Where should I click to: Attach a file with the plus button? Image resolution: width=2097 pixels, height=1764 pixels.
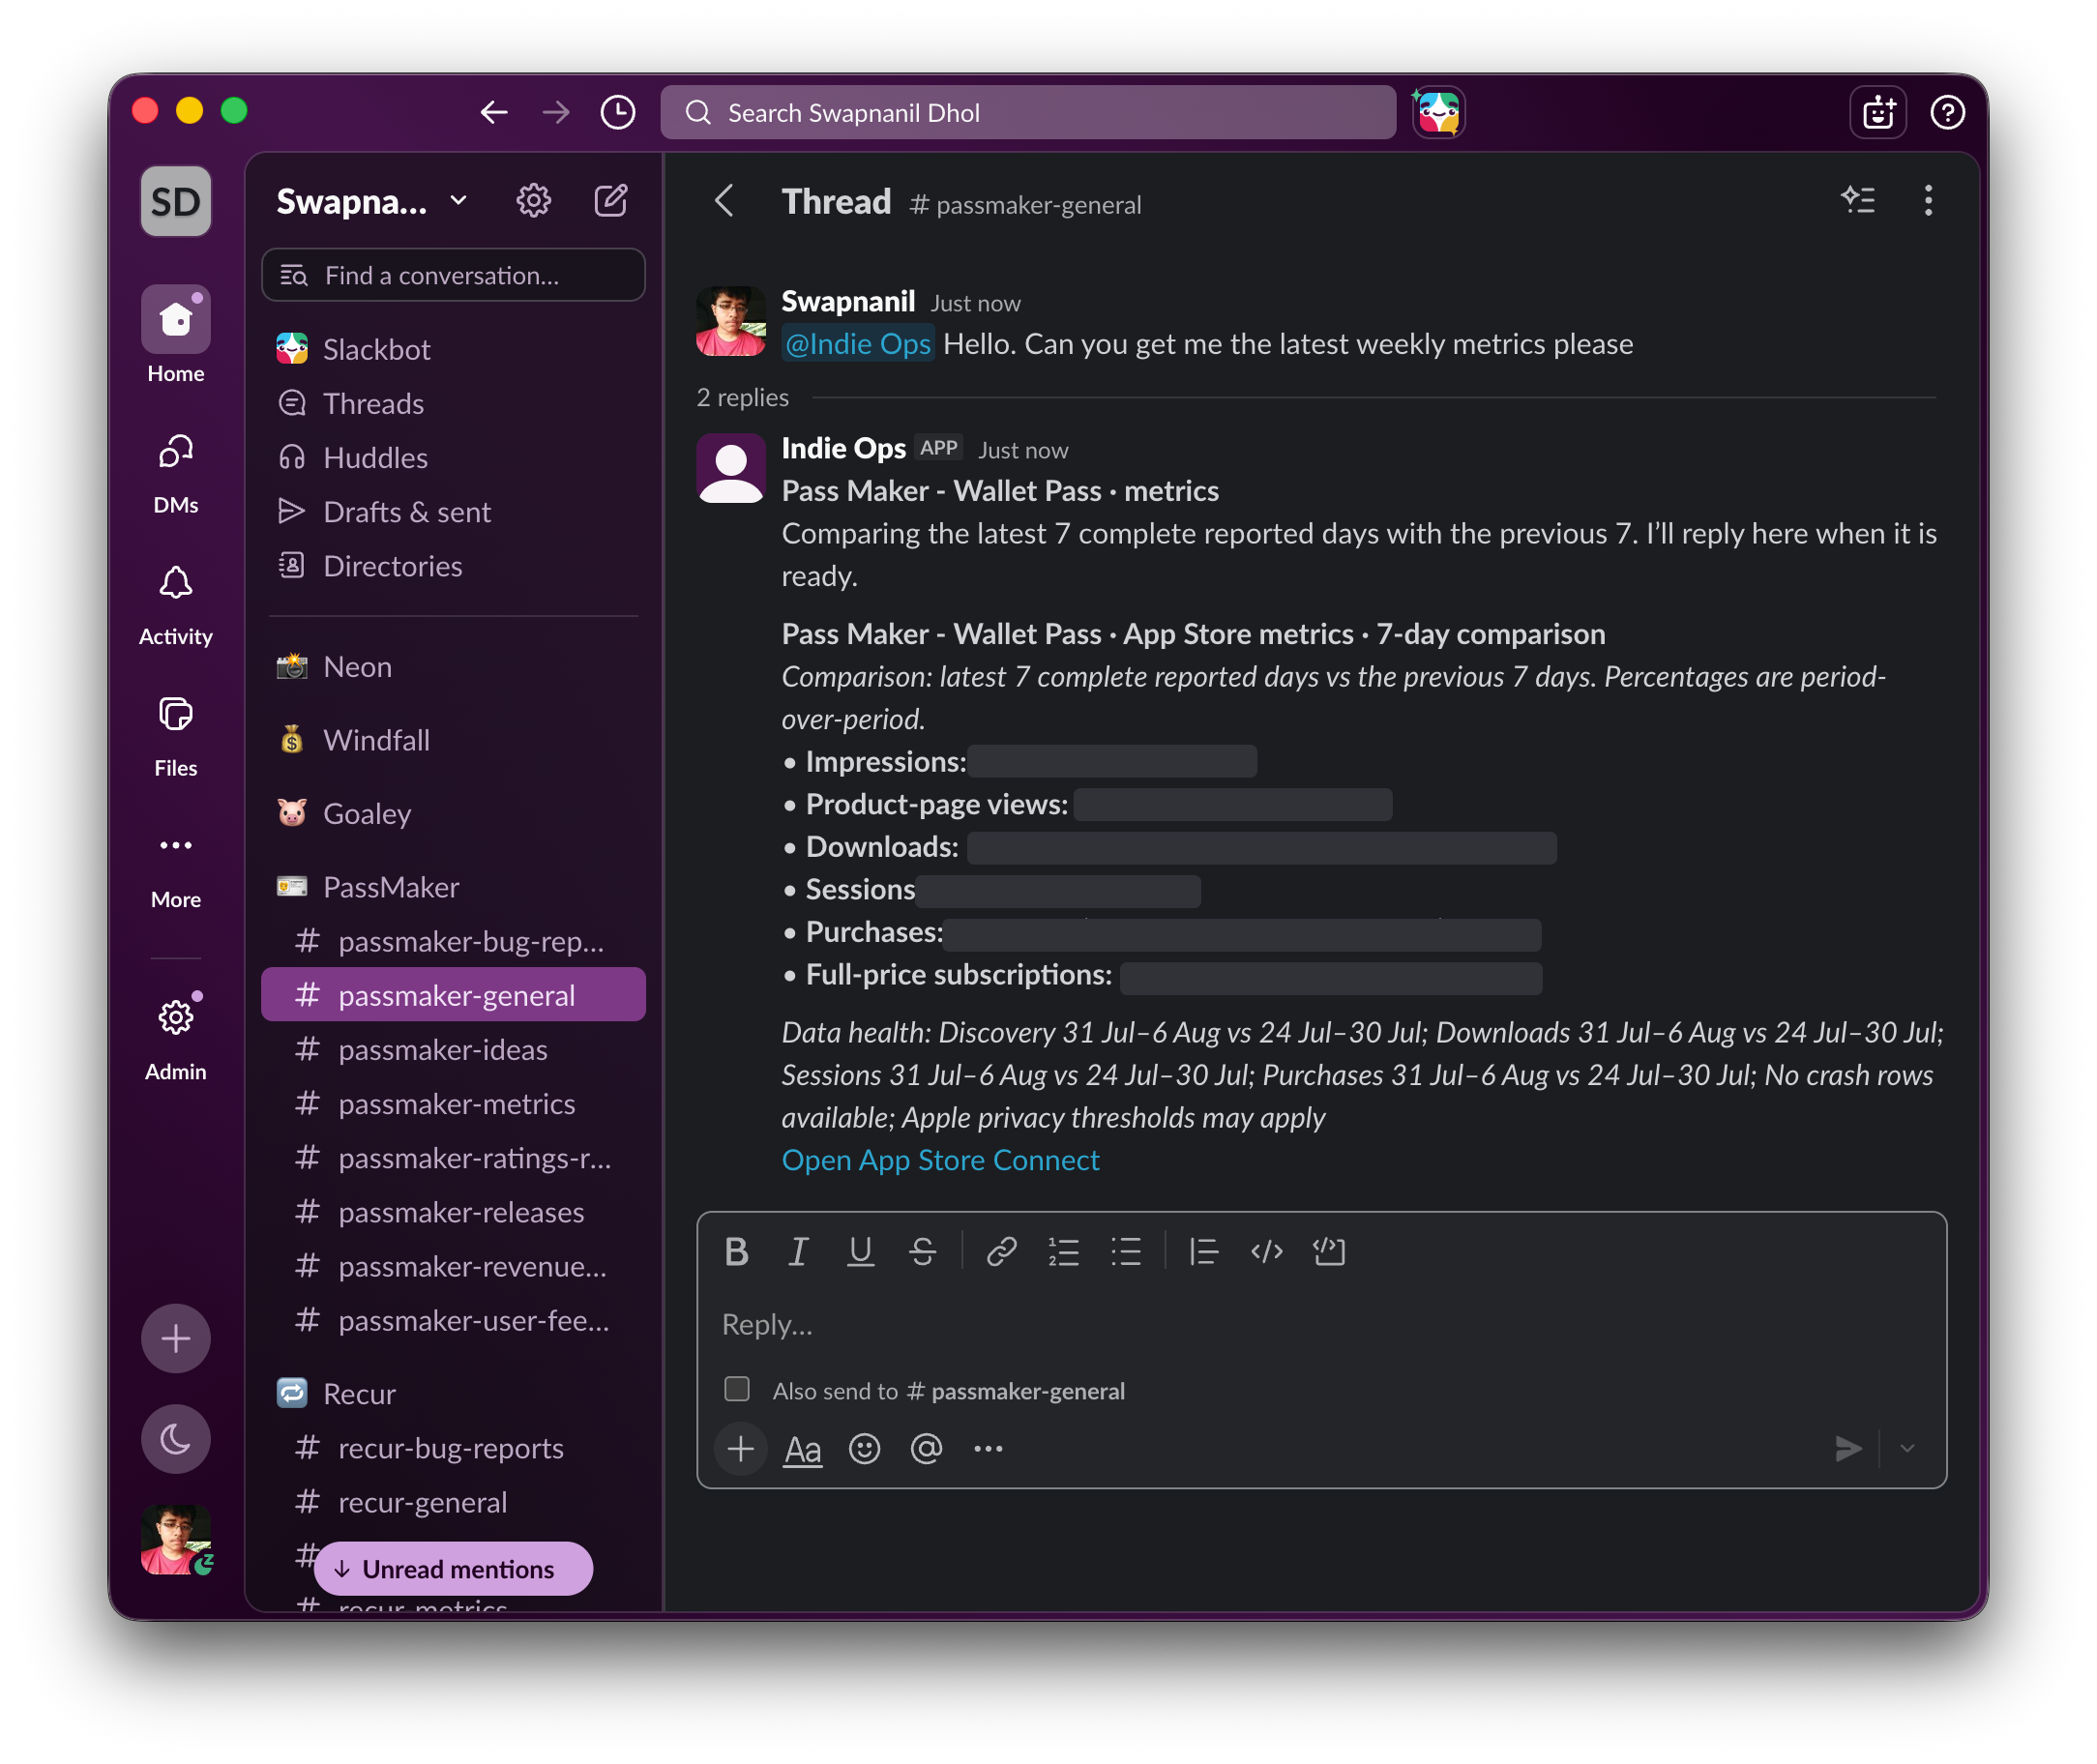[x=741, y=1449]
